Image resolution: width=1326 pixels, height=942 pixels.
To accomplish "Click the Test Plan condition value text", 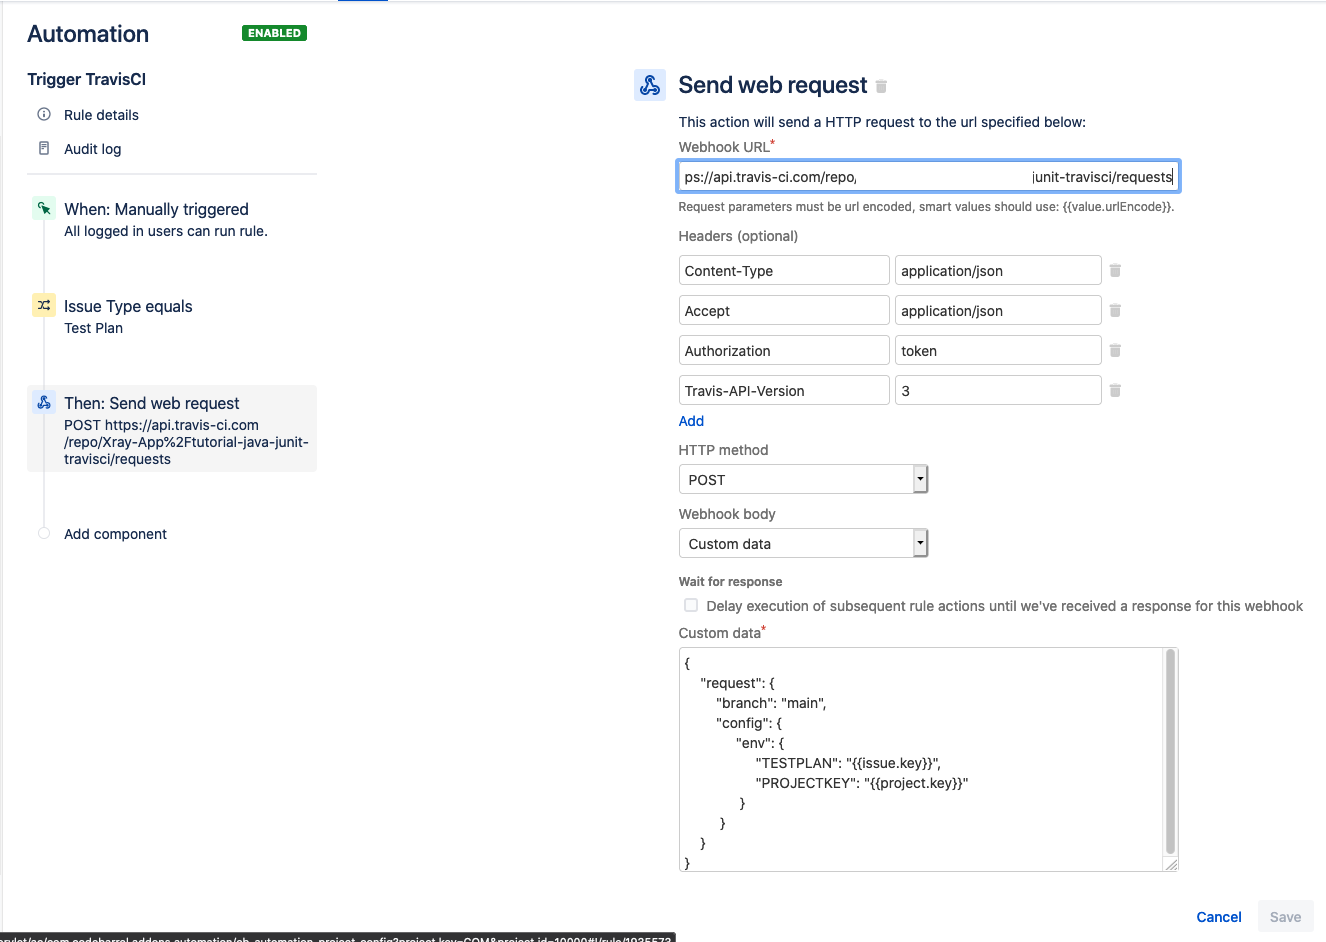I will (x=93, y=328).
